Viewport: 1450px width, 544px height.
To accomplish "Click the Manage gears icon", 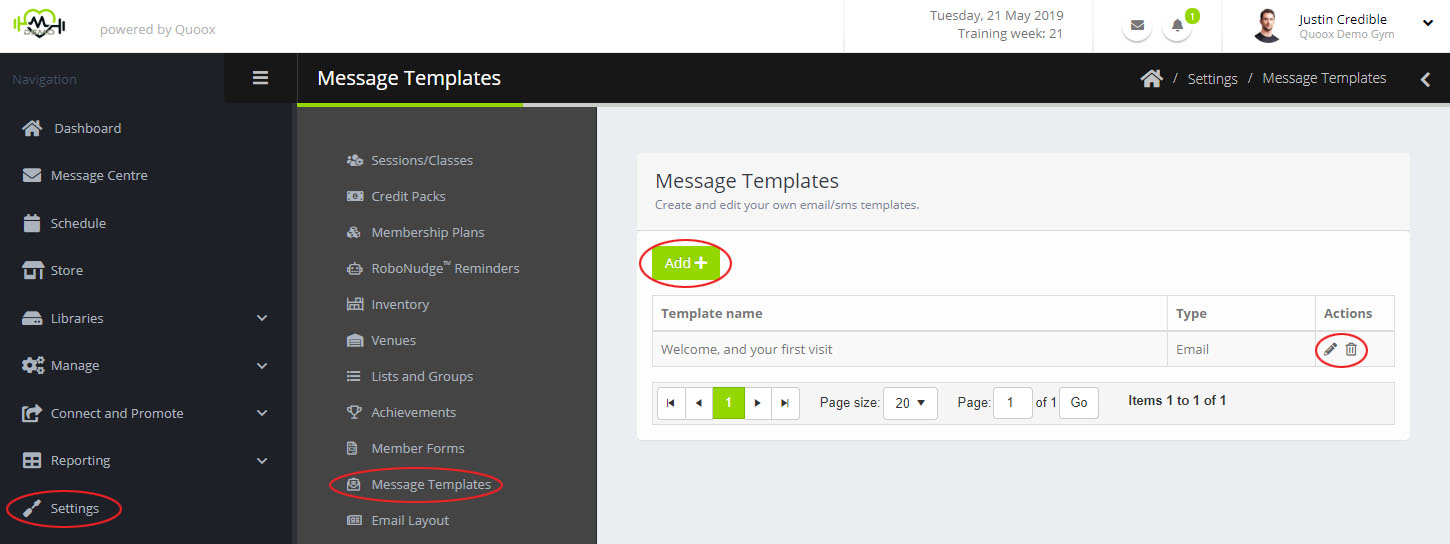I will pos(33,365).
